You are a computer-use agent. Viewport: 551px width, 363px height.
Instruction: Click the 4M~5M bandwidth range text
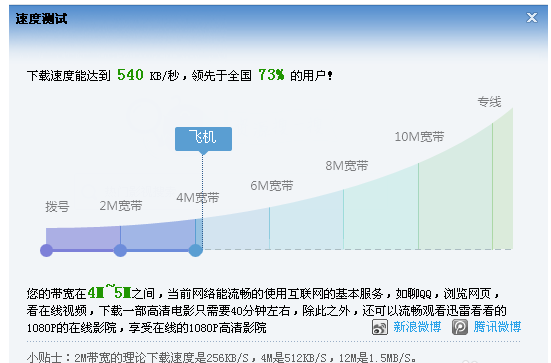point(109,292)
